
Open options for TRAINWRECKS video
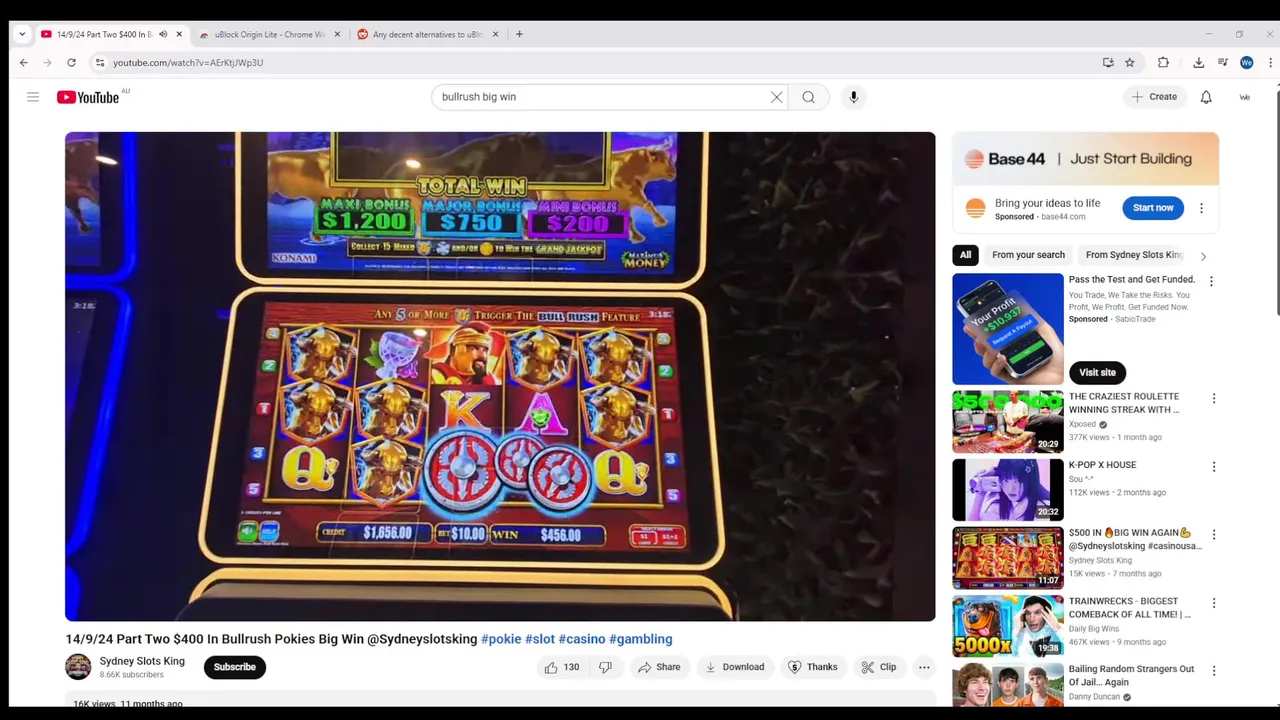tap(1214, 603)
